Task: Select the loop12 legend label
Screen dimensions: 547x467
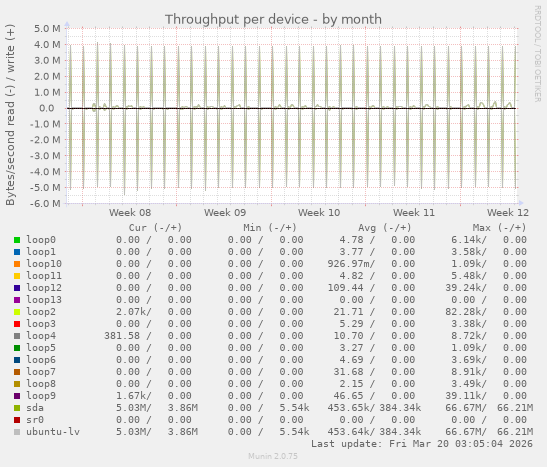Action: pyautogui.click(x=44, y=287)
